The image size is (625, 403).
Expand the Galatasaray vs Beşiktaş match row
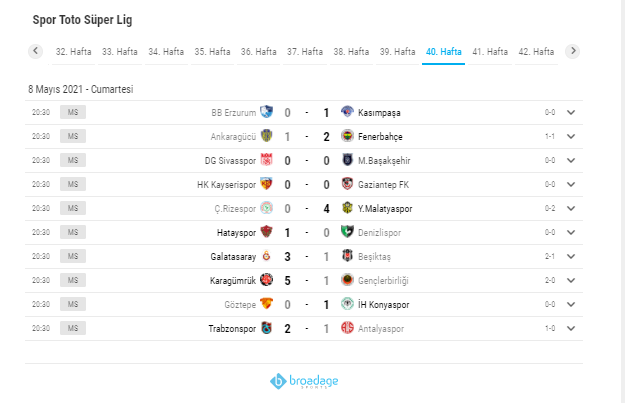click(x=571, y=256)
